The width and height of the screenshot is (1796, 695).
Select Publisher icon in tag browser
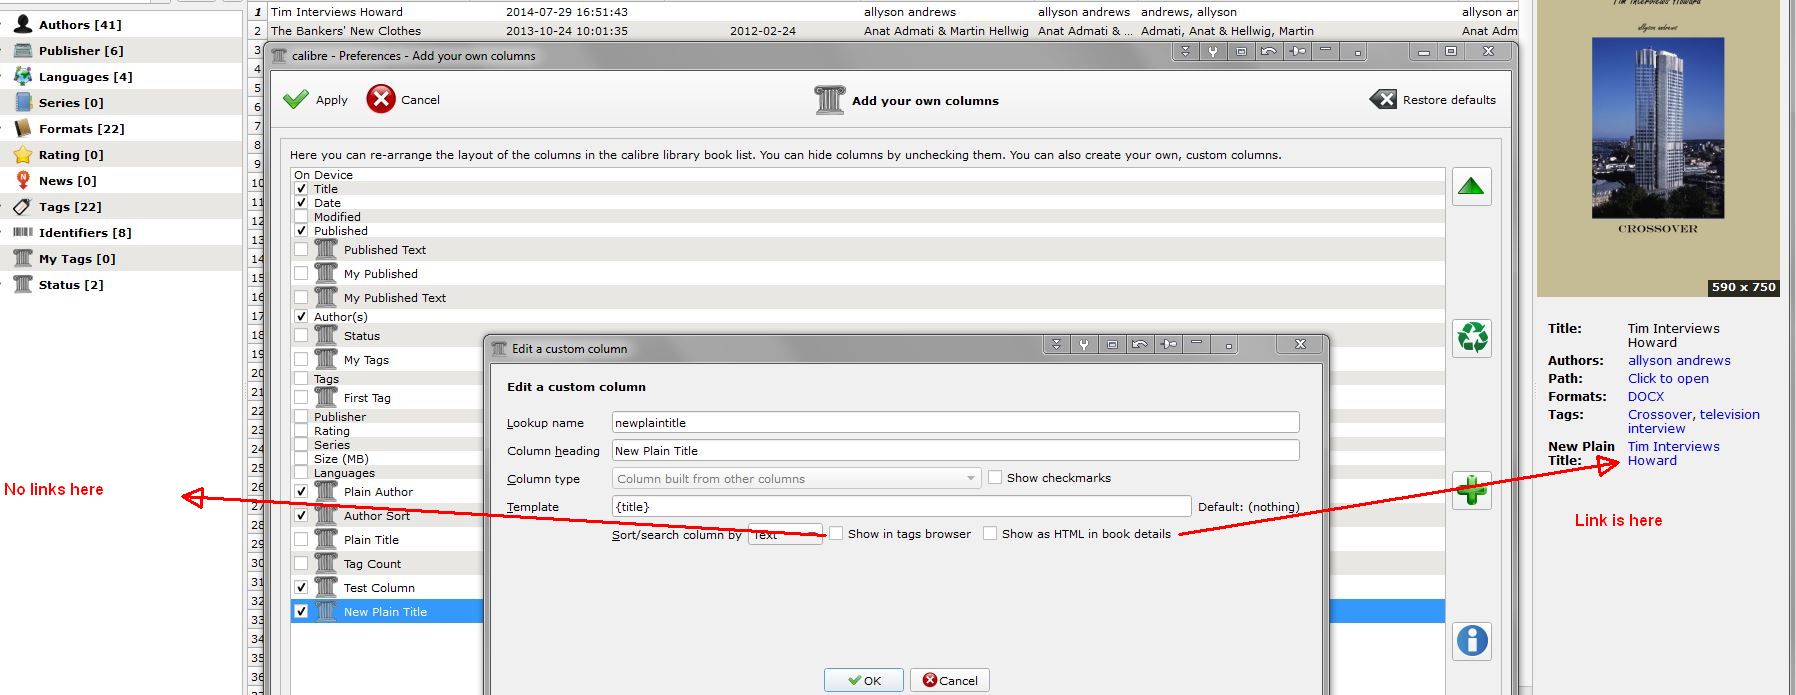tap(23, 50)
